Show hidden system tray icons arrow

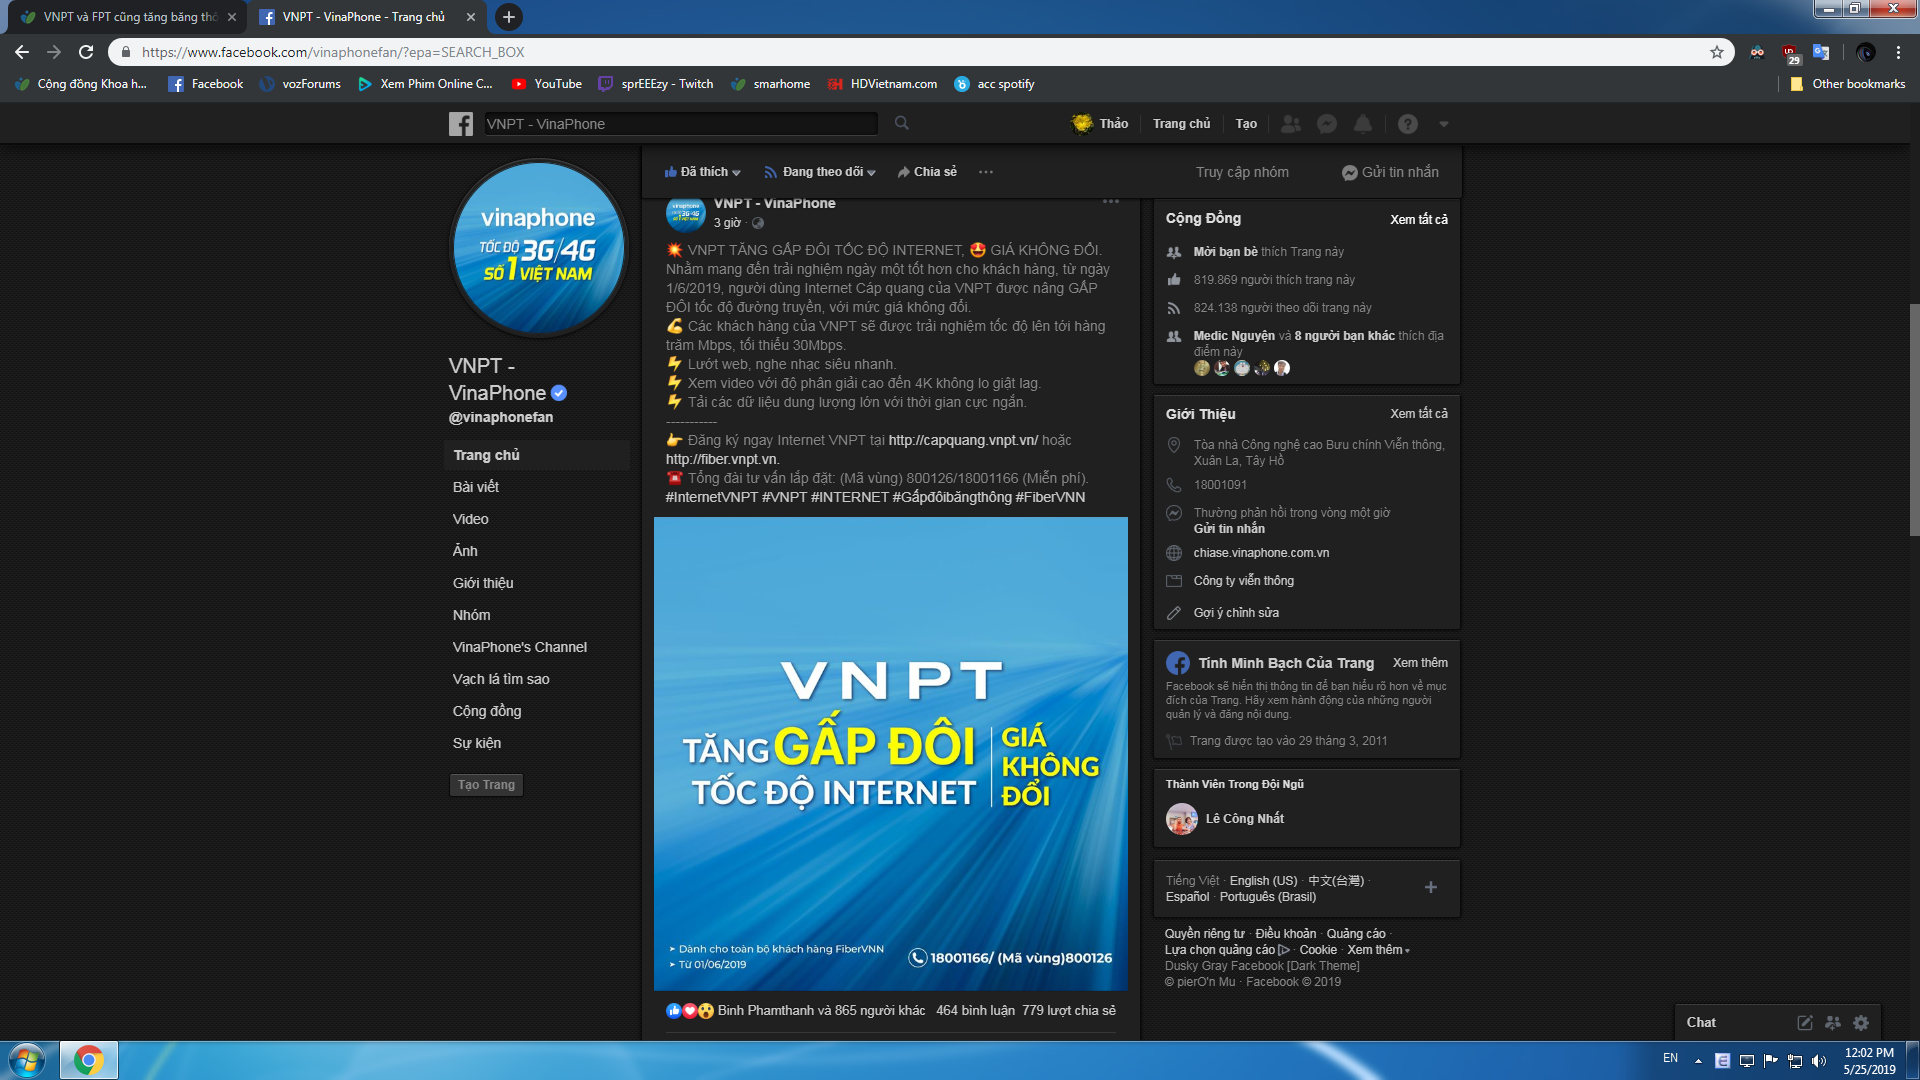point(1698,1061)
